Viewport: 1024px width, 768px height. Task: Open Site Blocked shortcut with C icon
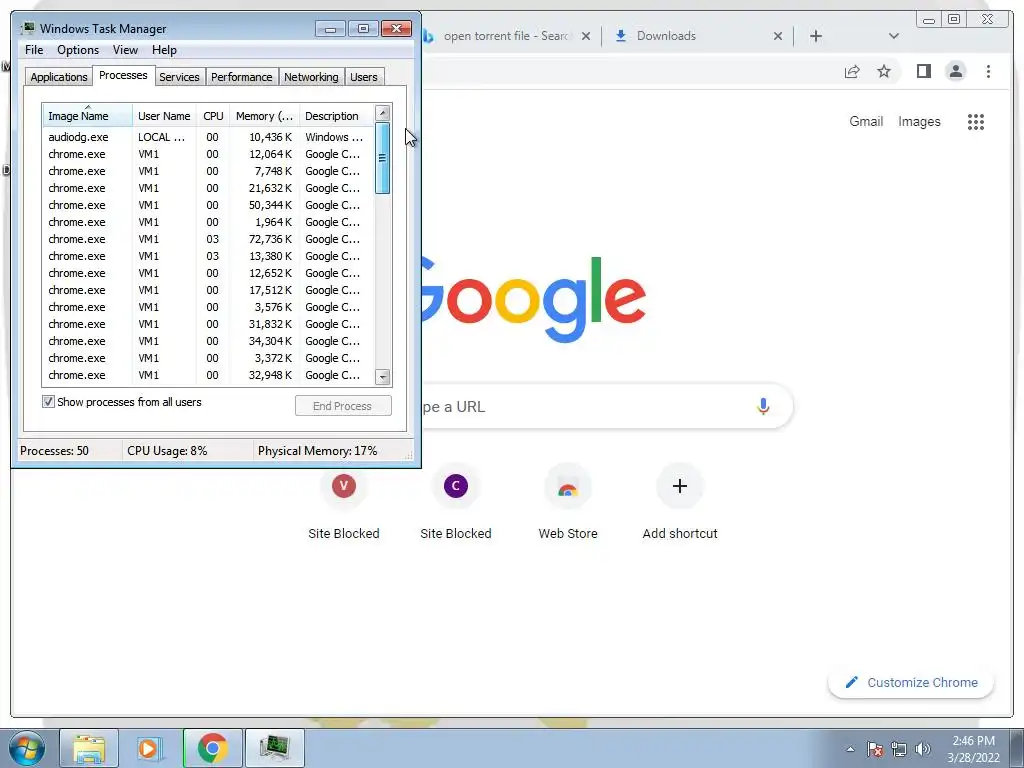point(456,487)
